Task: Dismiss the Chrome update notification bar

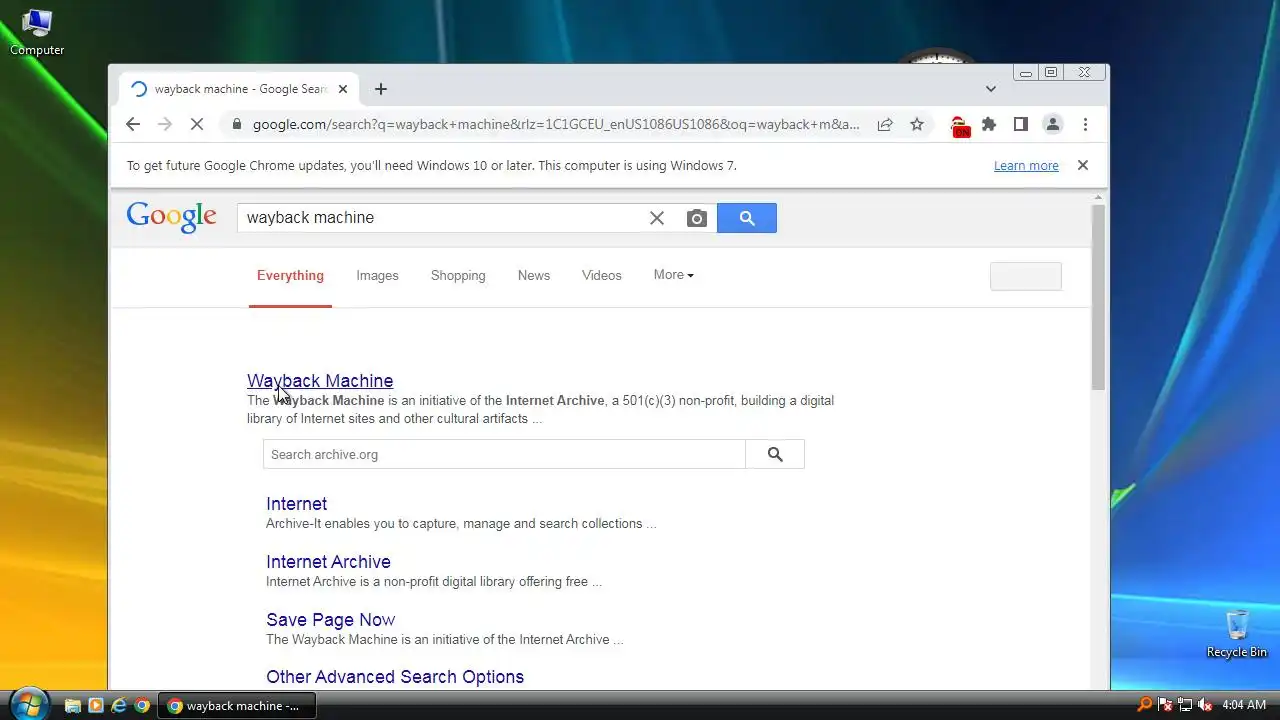Action: [1083, 165]
